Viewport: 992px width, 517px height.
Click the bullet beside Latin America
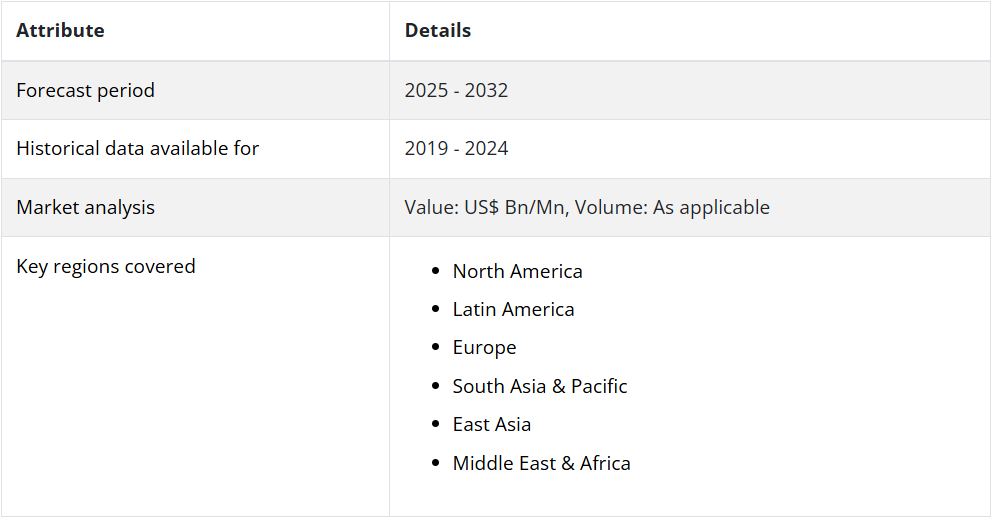(435, 310)
